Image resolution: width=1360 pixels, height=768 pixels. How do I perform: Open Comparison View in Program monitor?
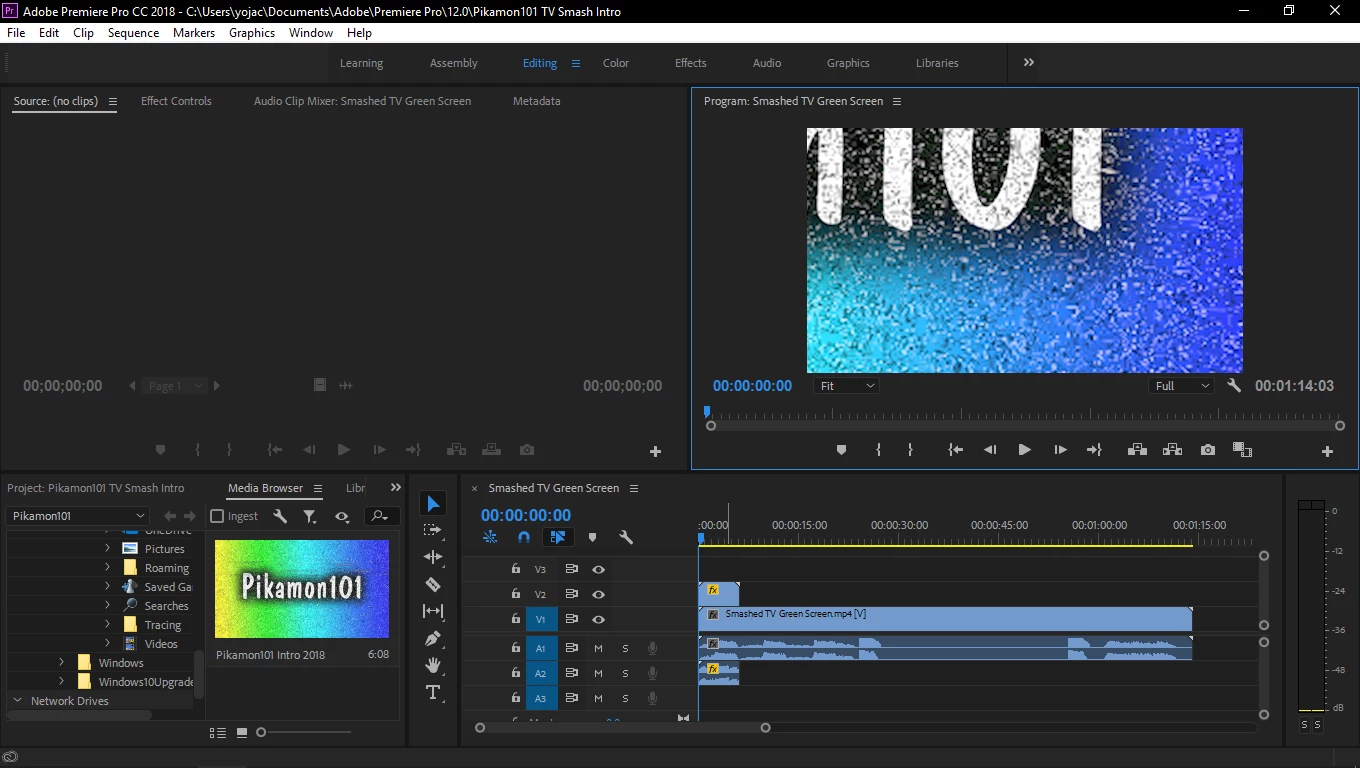point(1242,450)
